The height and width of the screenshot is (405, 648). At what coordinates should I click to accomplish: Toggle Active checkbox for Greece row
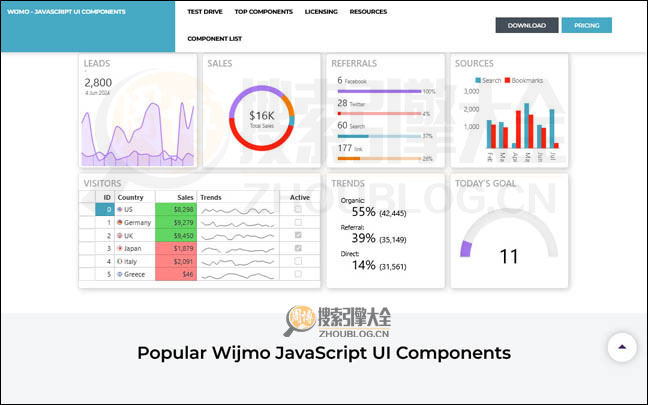(x=298, y=274)
